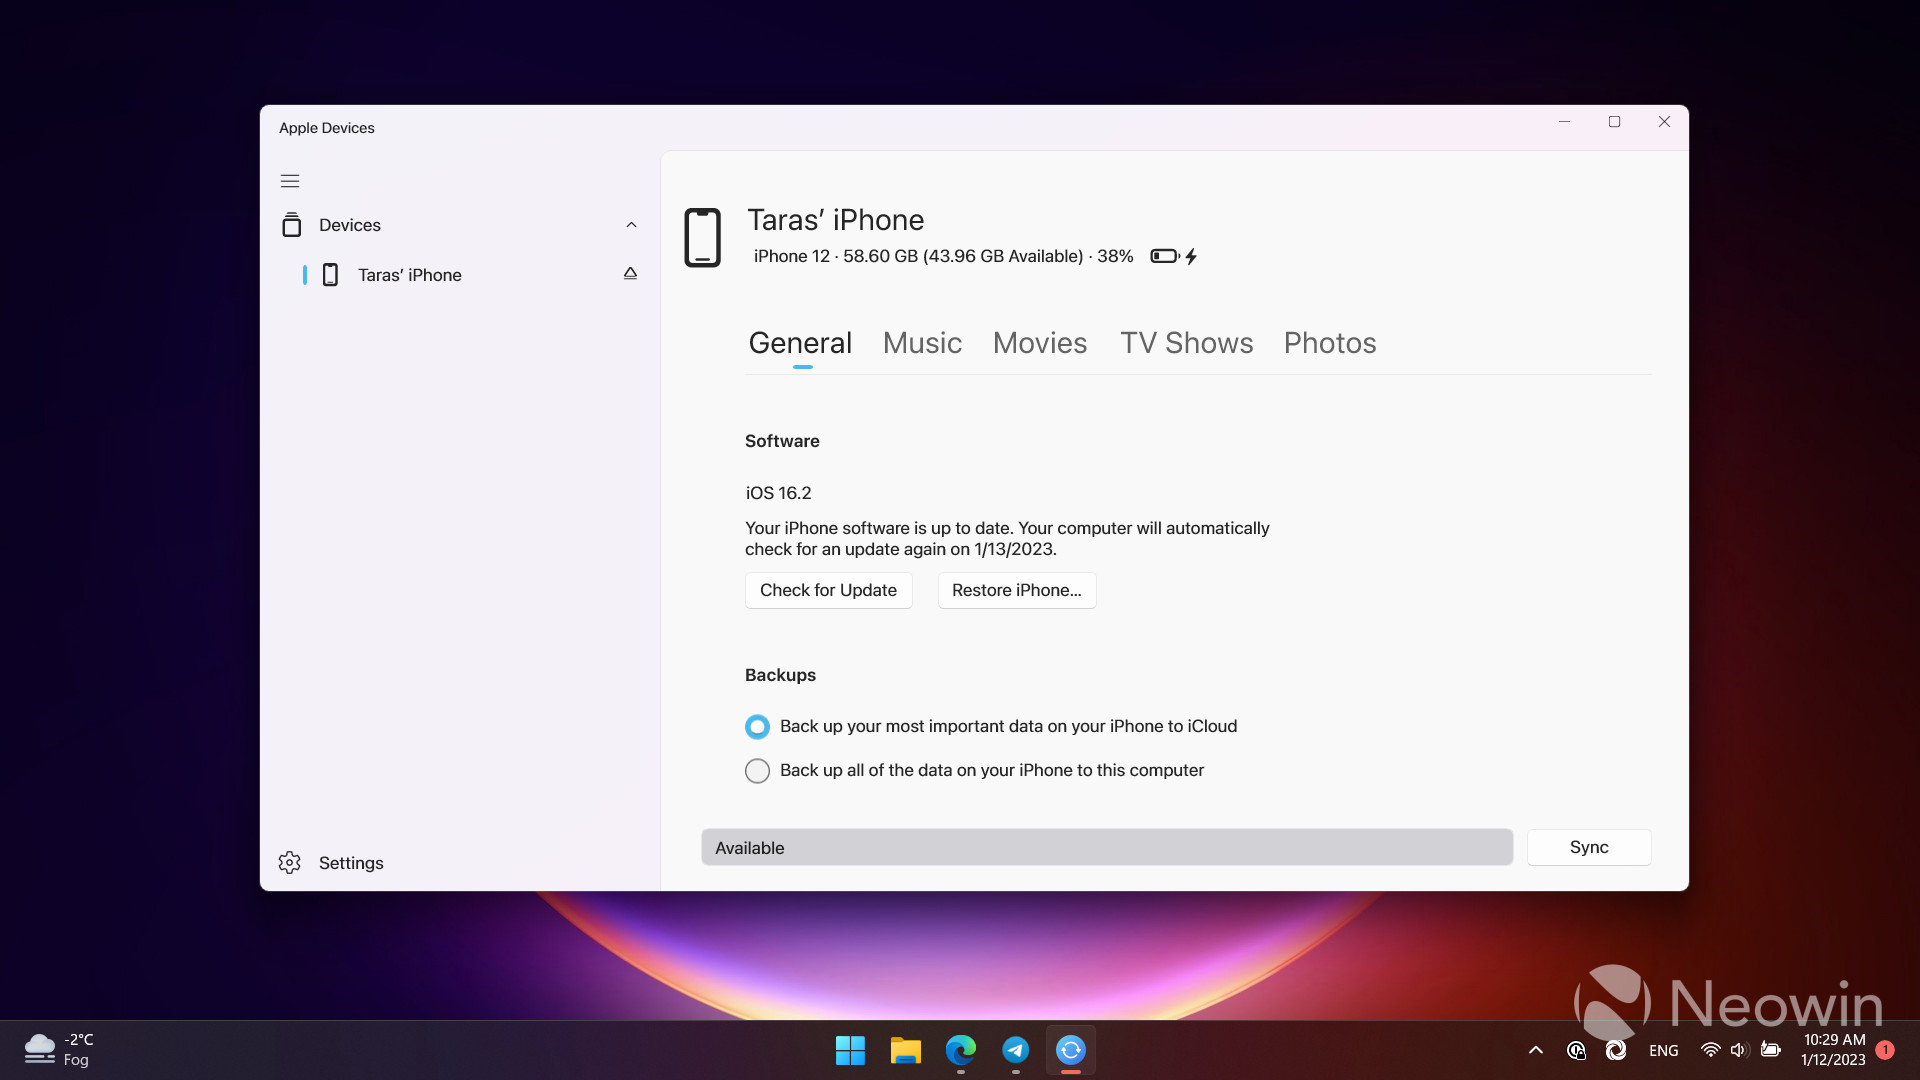Drag the Available storage progress bar
The width and height of the screenshot is (1920, 1080).
1106,847
